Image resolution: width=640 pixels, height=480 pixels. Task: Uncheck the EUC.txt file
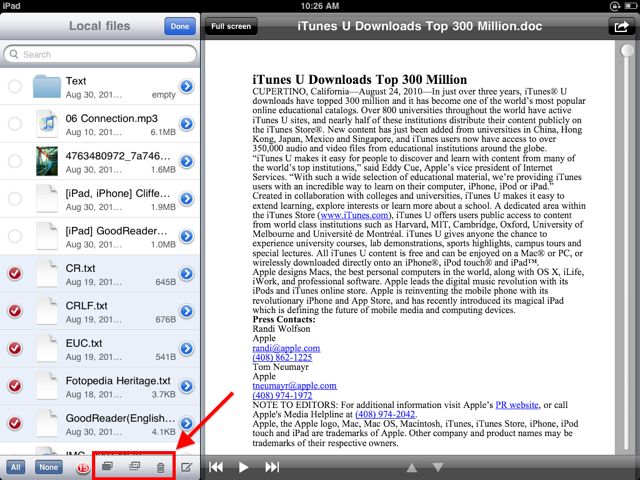(x=15, y=349)
